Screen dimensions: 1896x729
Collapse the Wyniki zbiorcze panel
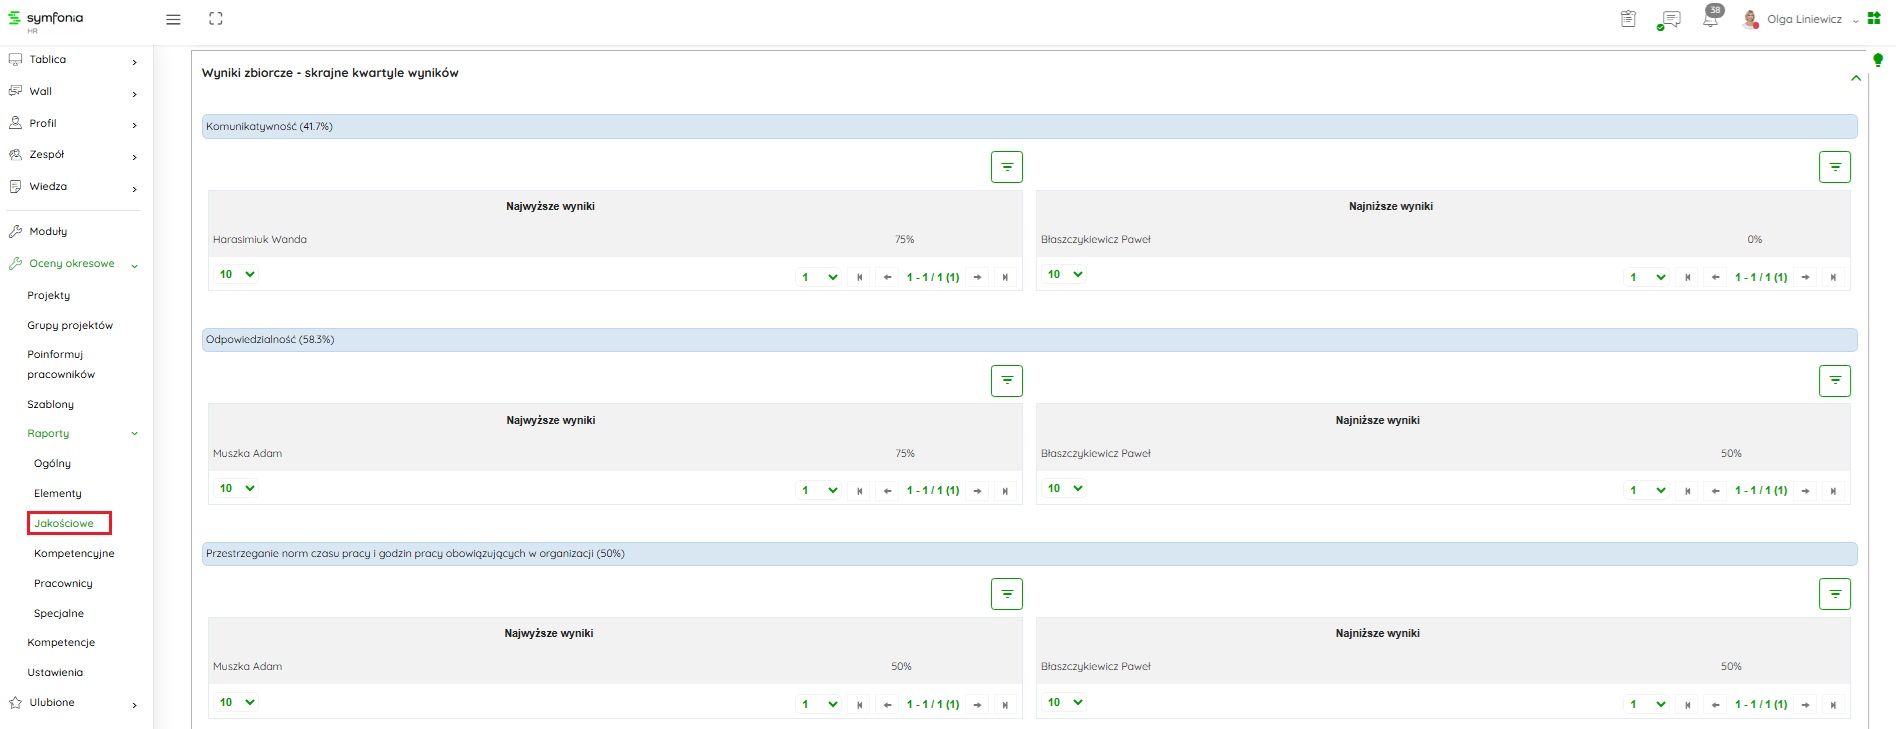[x=1856, y=78]
